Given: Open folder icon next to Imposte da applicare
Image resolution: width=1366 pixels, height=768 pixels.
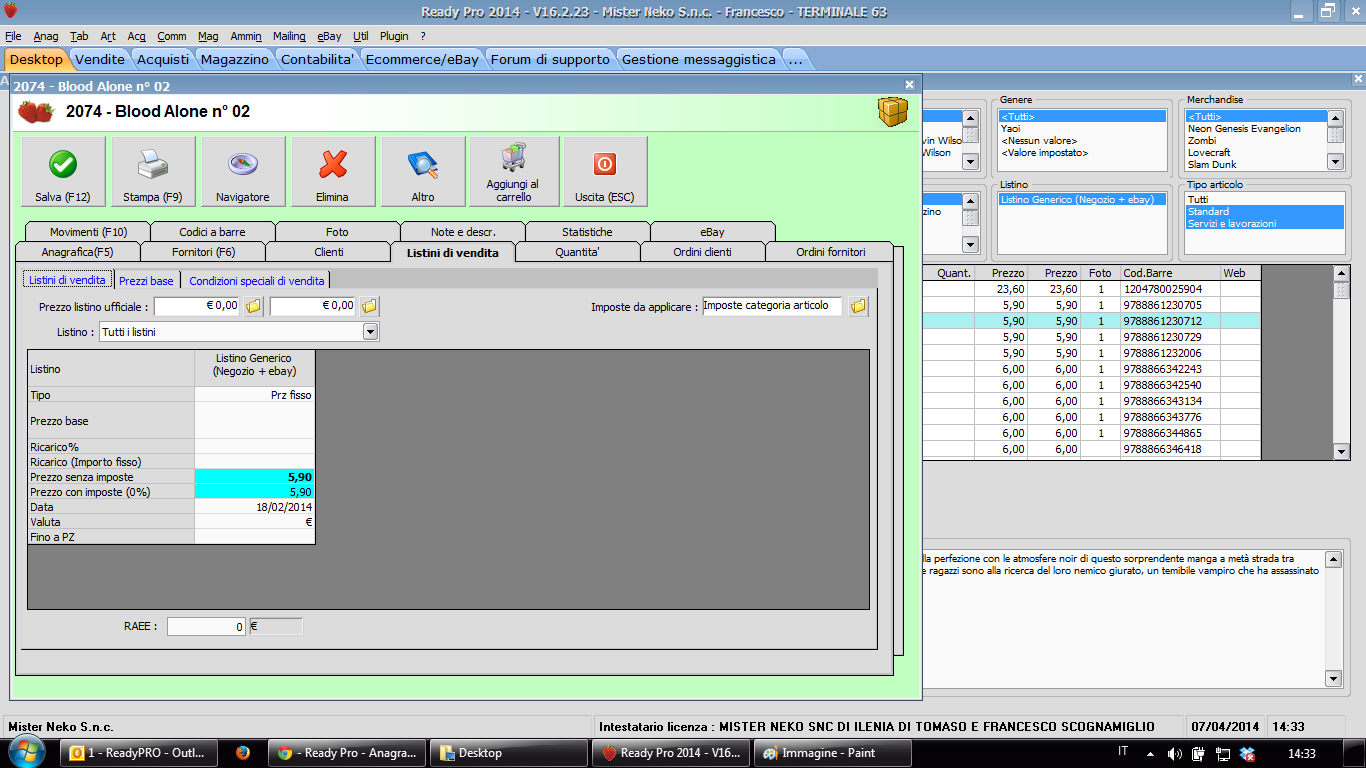Looking at the screenshot, I should point(858,306).
